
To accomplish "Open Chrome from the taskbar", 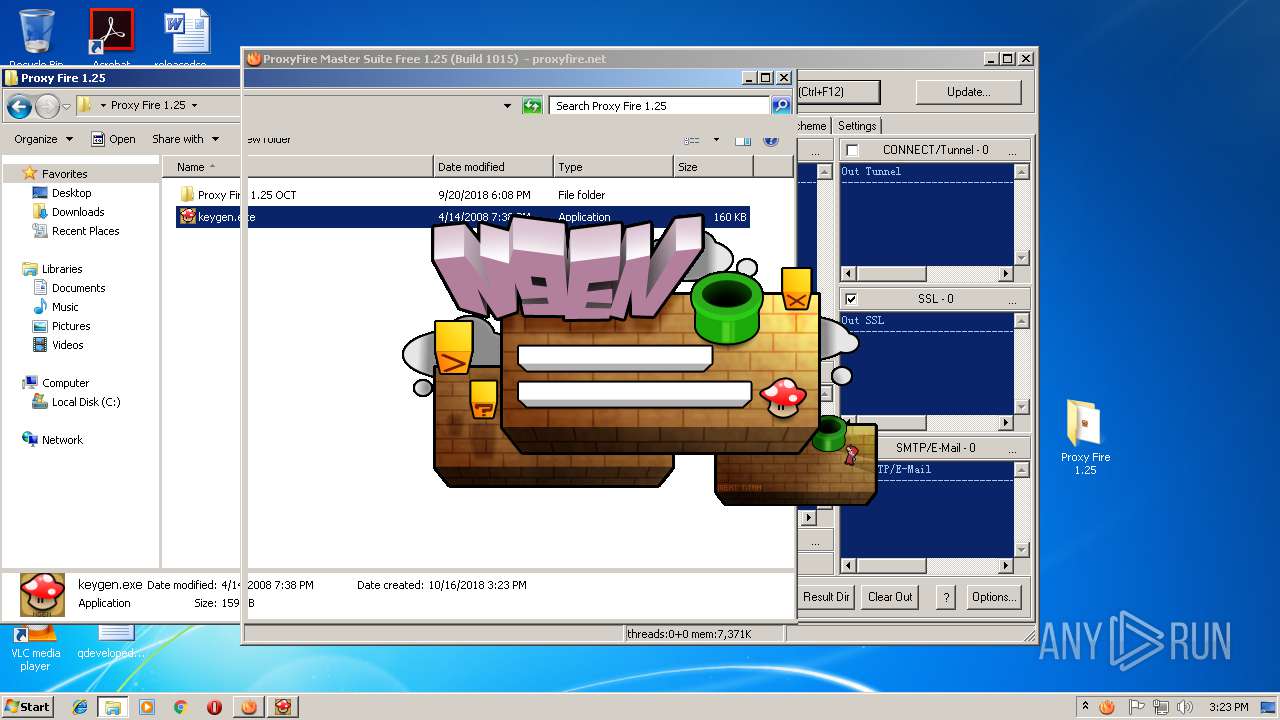I will 181,707.
